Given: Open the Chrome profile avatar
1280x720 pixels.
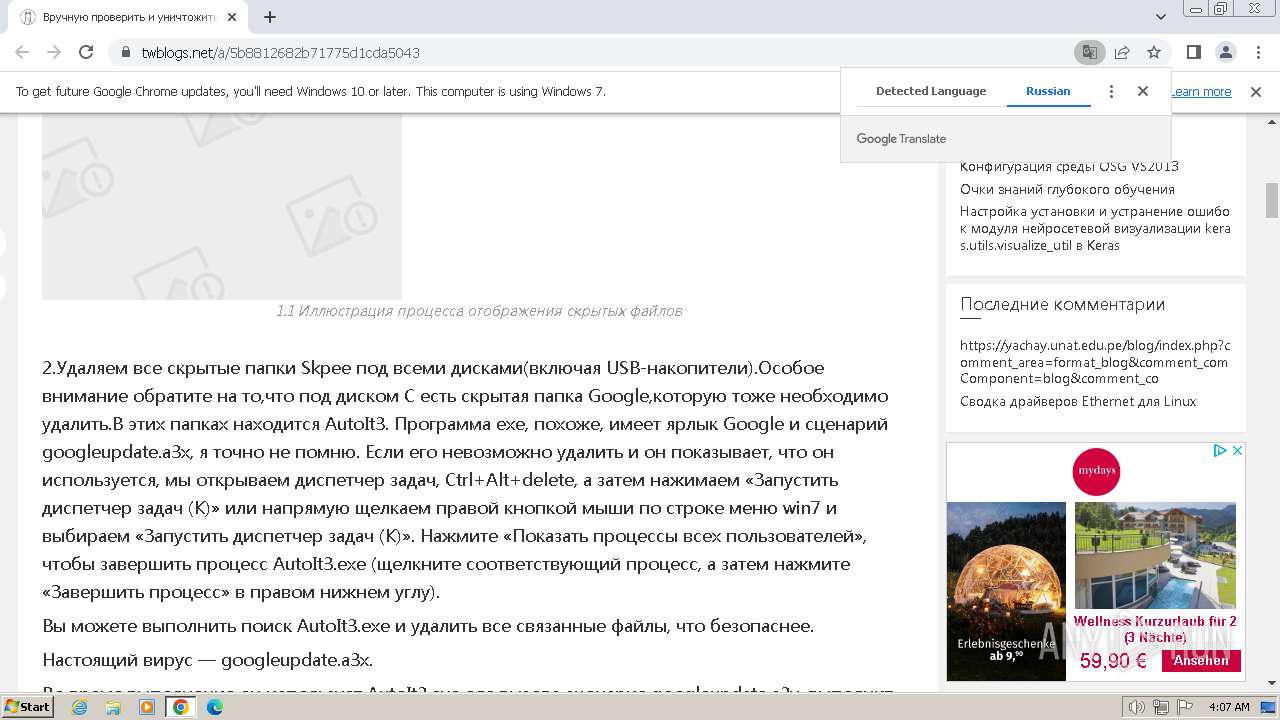Looking at the screenshot, I should click(x=1226, y=52).
